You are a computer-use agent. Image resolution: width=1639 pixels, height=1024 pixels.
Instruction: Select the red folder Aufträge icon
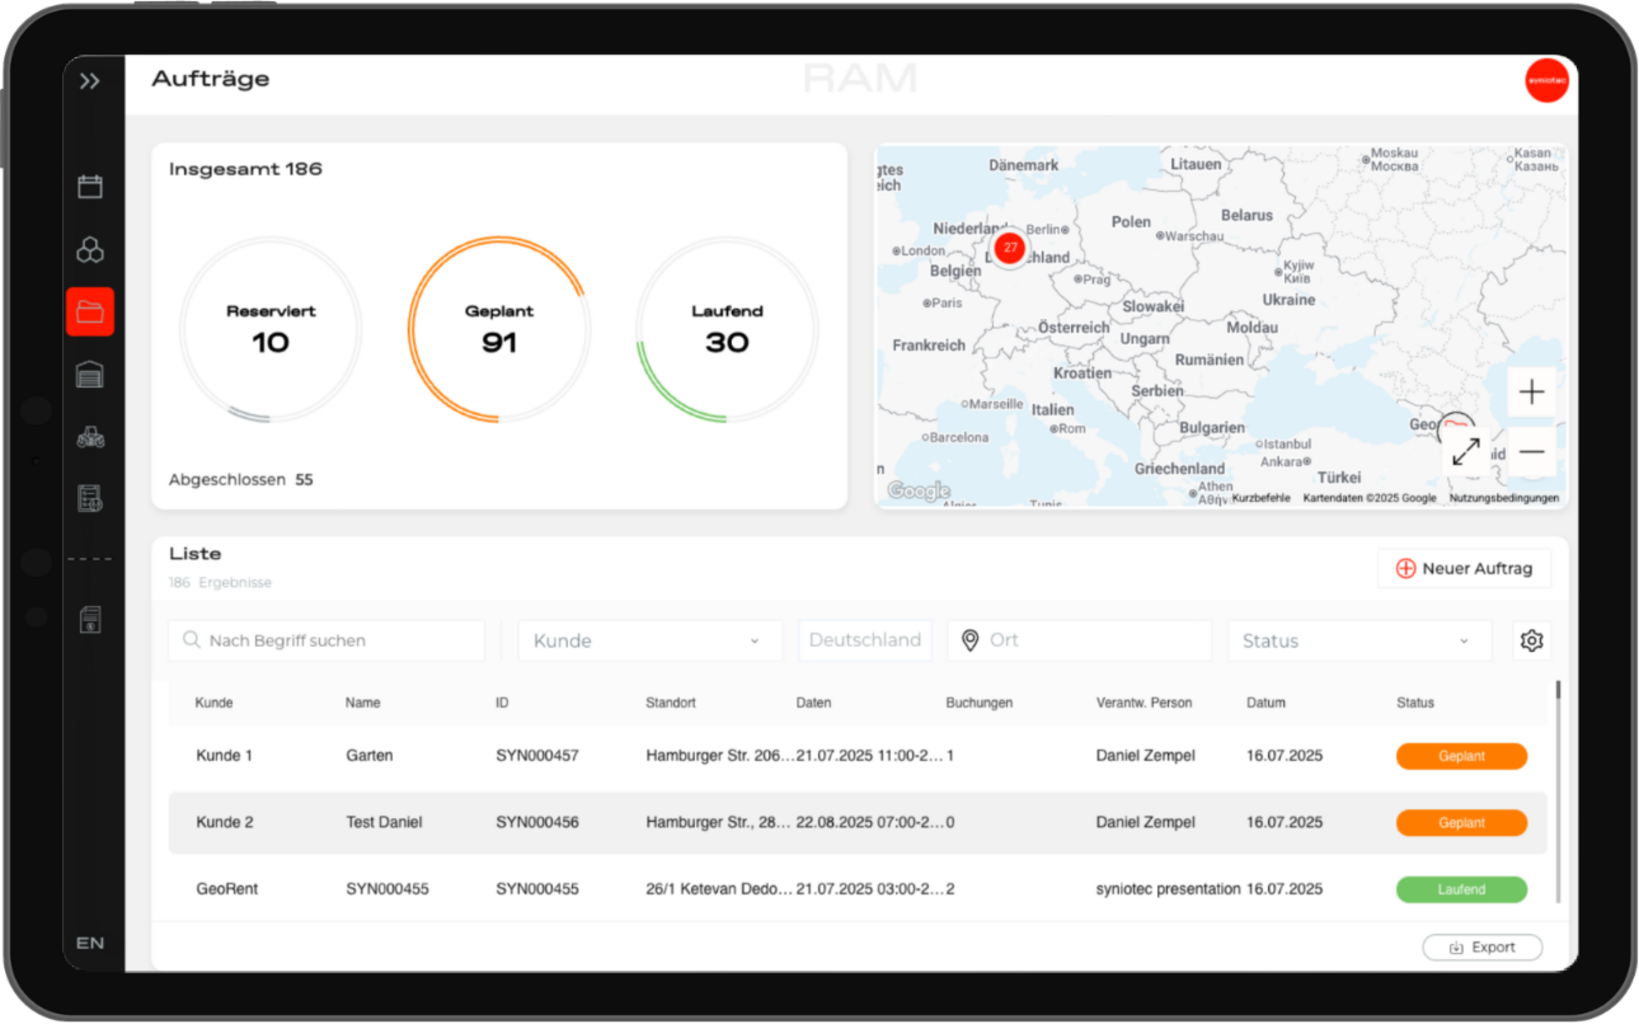click(x=90, y=312)
